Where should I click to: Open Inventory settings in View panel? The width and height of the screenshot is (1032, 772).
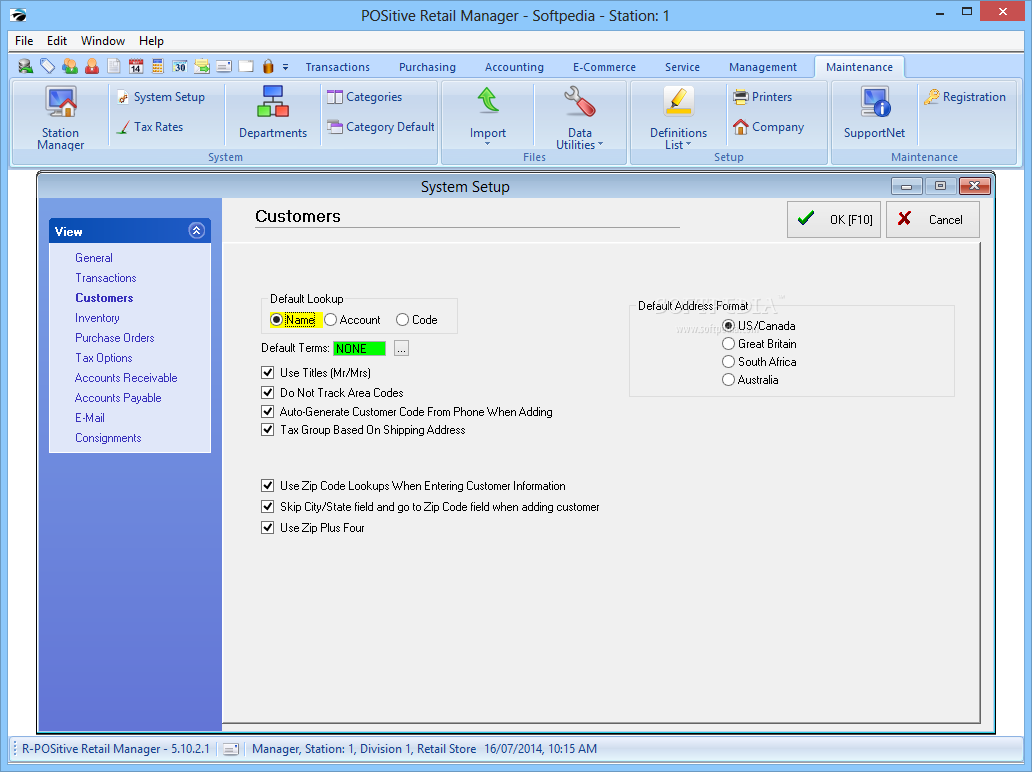coord(97,318)
